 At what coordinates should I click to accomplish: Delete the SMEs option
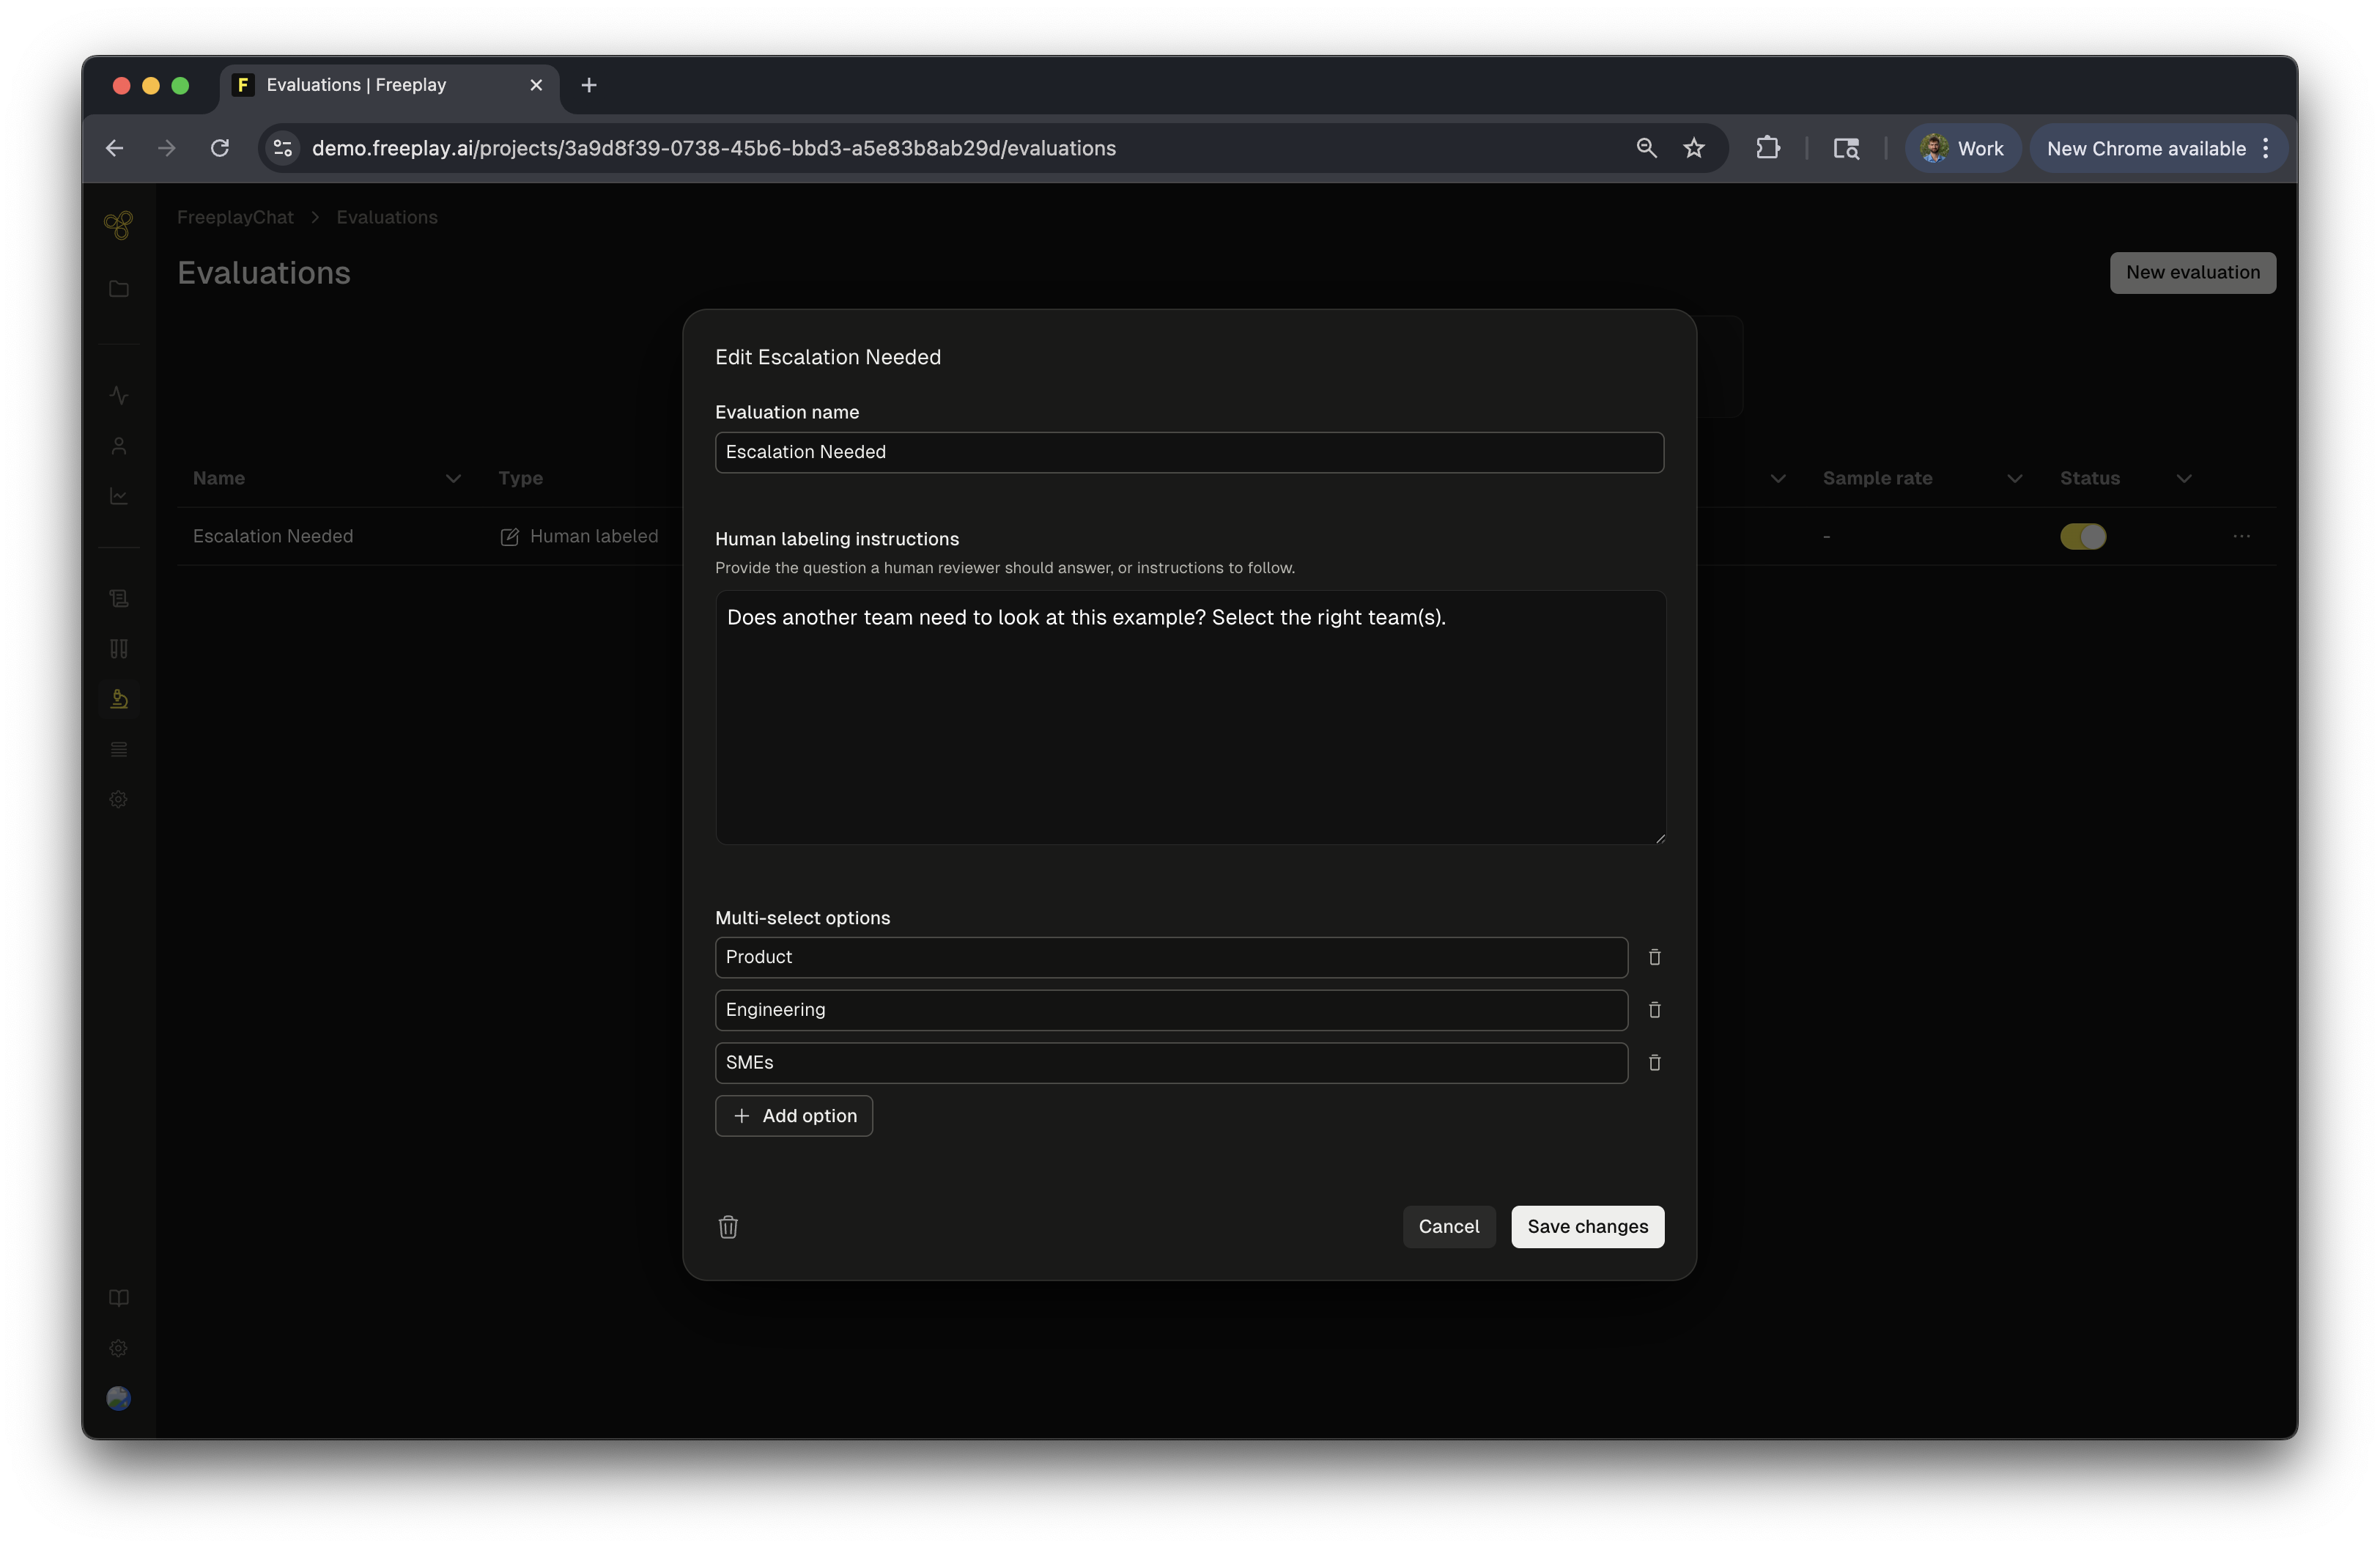[x=1654, y=1063]
